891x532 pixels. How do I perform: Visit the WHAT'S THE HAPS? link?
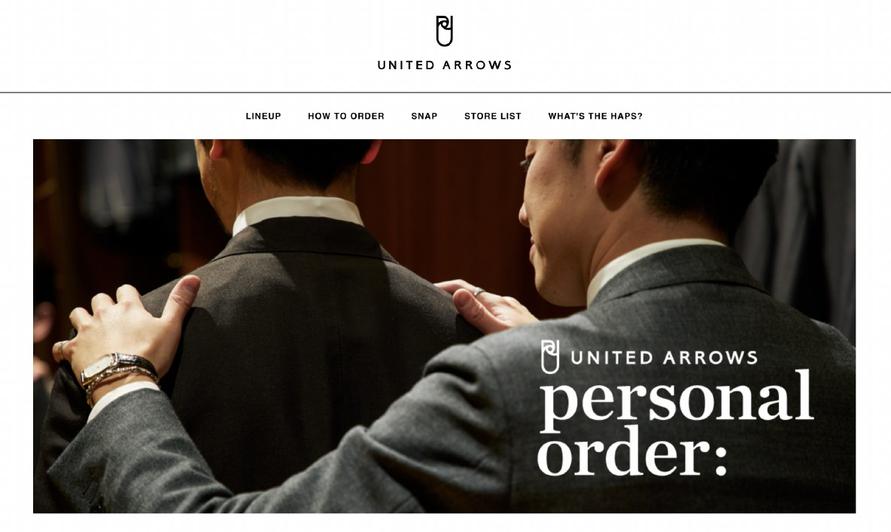click(596, 116)
